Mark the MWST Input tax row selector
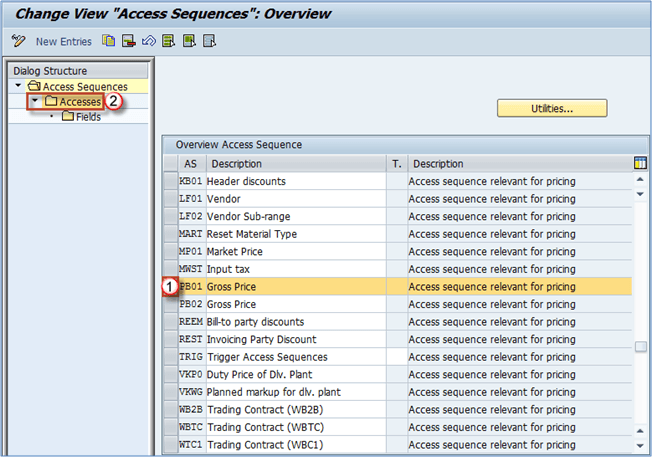This screenshot has width=652, height=457. 170,269
